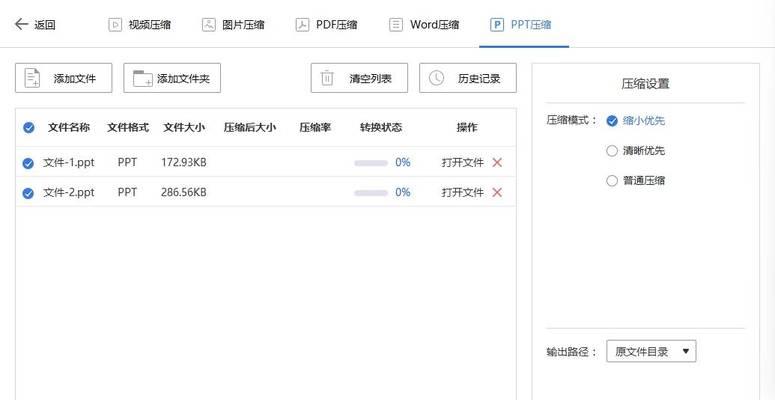Click 0% status of 文件-1.ppt
This screenshot has width=775, height=400.
click(403, 162)
